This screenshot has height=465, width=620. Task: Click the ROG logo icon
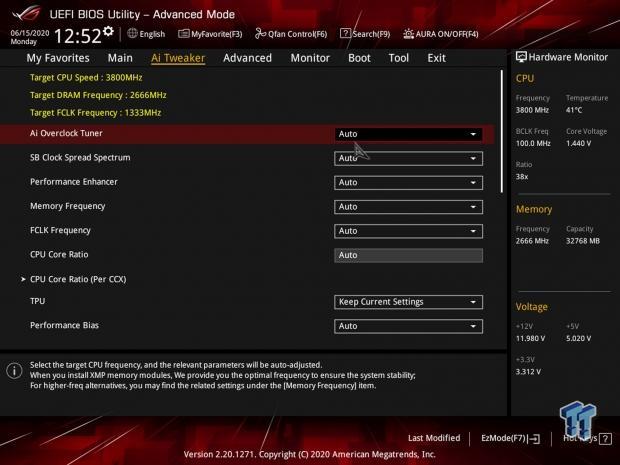pos(26,13)
